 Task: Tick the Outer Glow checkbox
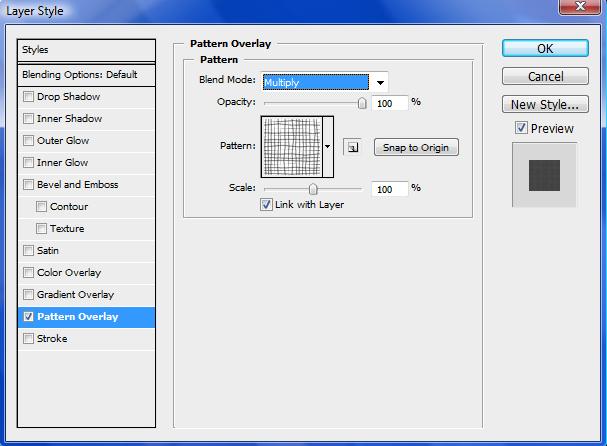click(x=28, y=140)
